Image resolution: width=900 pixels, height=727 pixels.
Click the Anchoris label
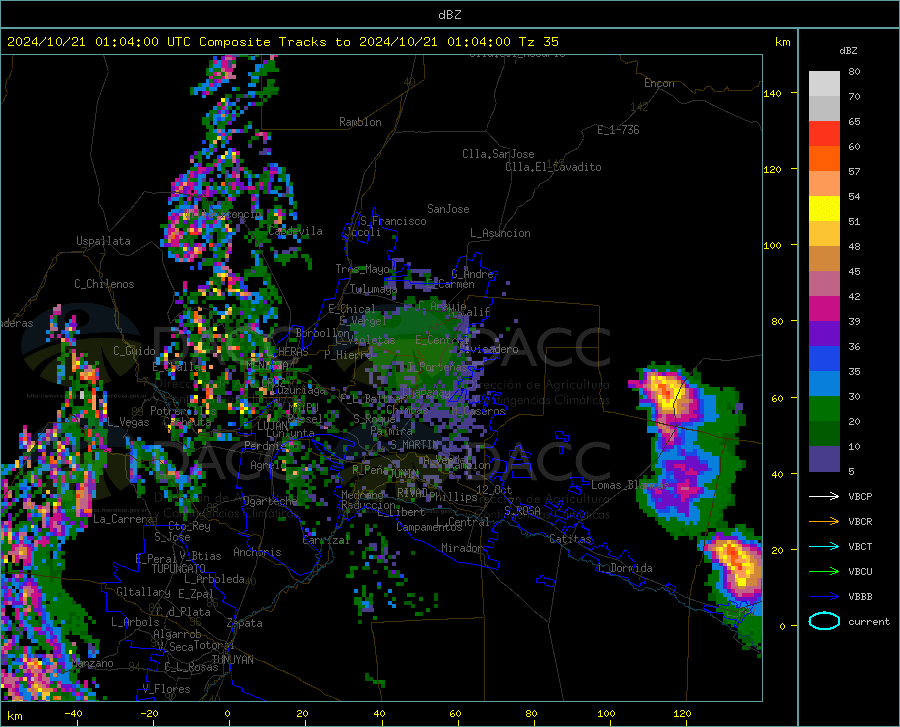point(257,553)
